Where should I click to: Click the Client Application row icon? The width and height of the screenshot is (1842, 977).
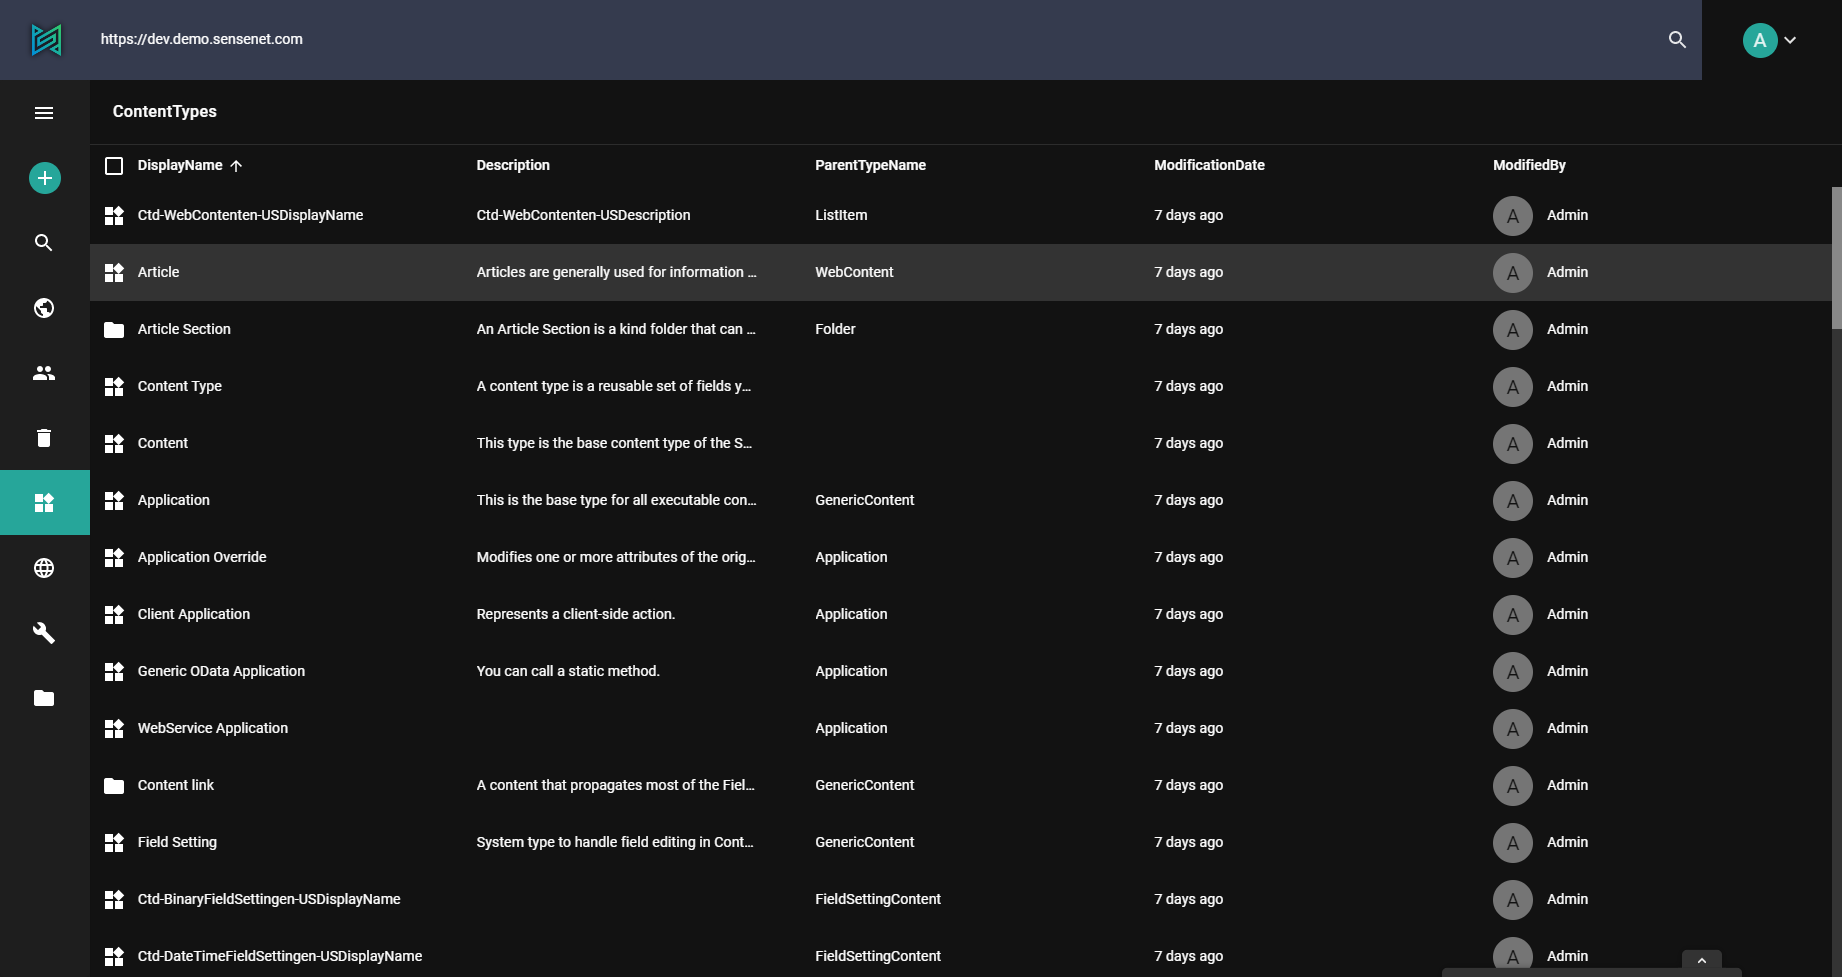114,614
